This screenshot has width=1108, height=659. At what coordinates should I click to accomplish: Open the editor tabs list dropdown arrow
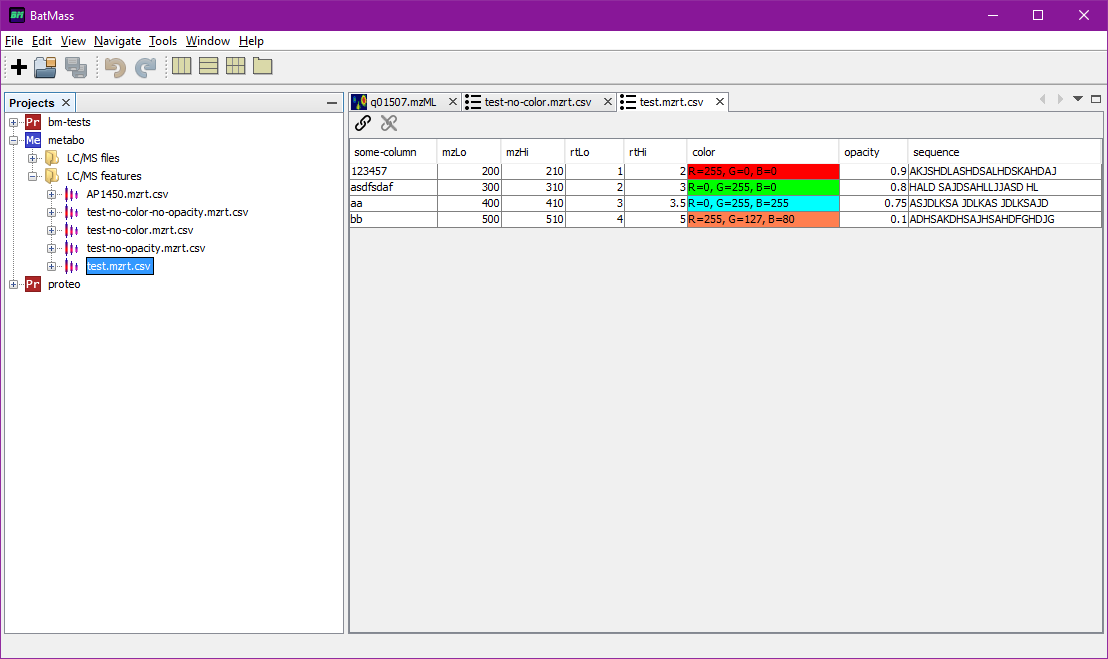1078,99
